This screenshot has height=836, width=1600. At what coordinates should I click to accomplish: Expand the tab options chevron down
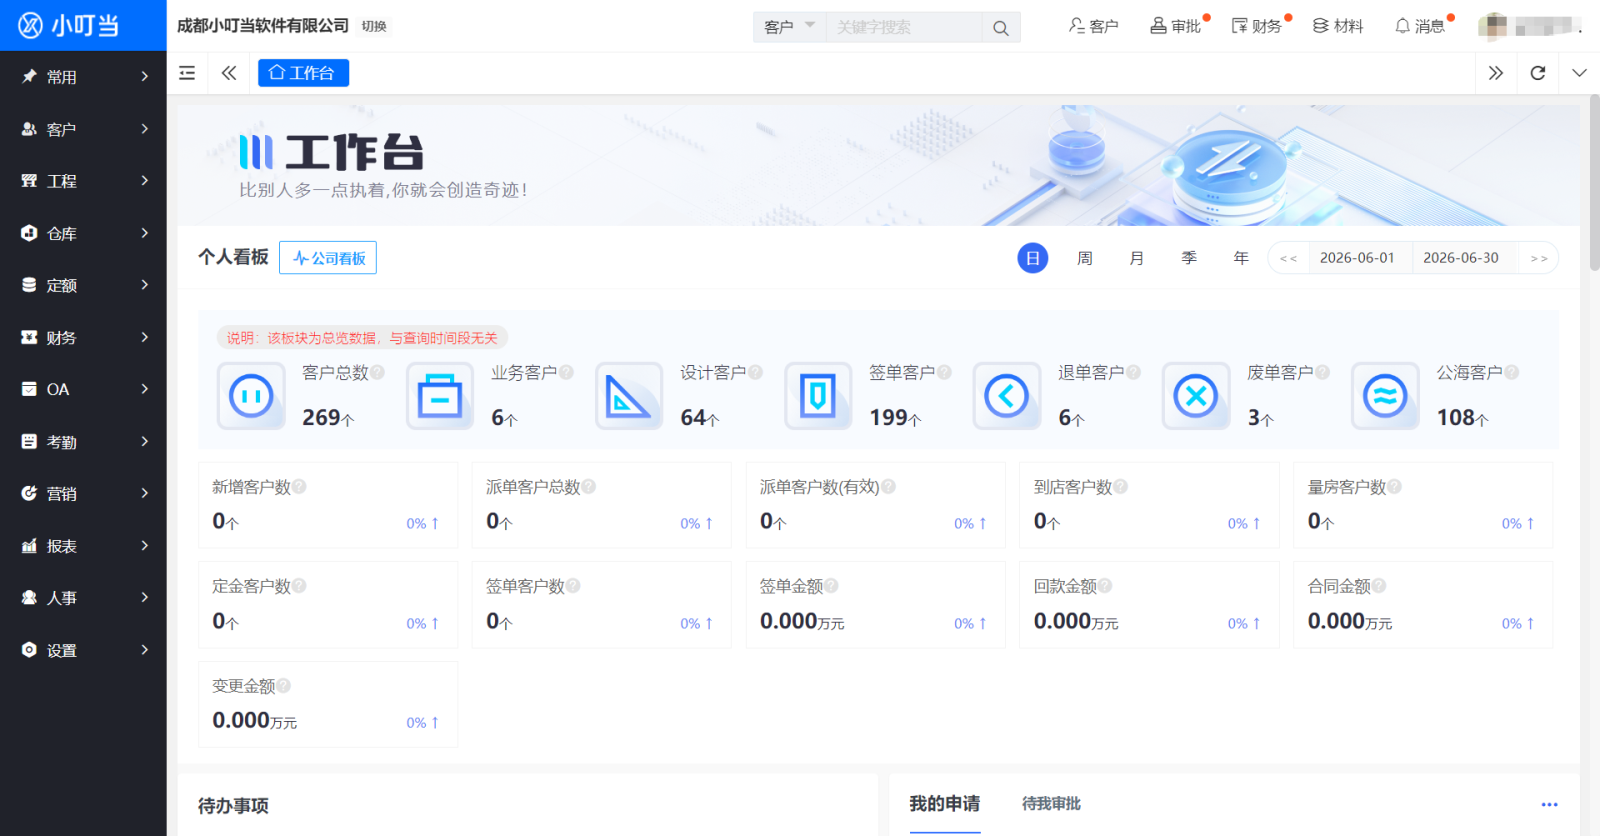coord(1579,73)
